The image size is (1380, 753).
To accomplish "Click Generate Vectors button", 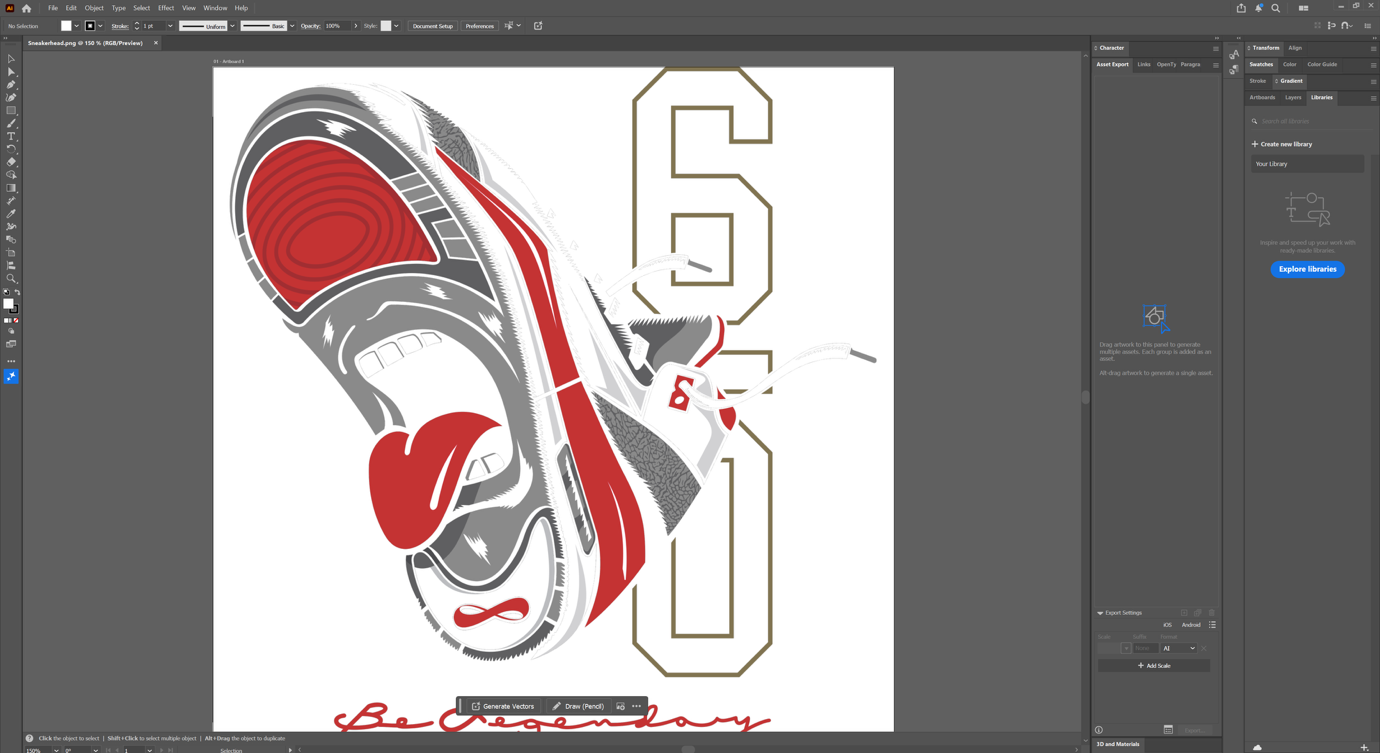I will pos(503,706).
